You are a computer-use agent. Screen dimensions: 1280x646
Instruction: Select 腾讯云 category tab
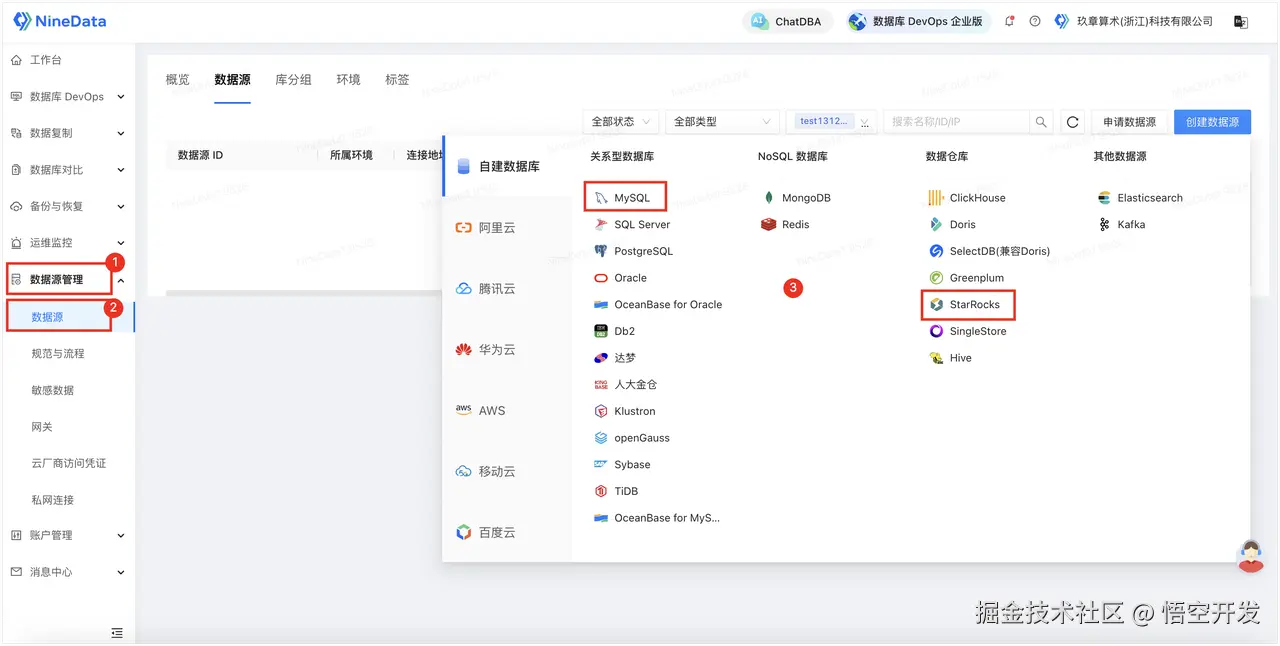[x=507, y=289]
